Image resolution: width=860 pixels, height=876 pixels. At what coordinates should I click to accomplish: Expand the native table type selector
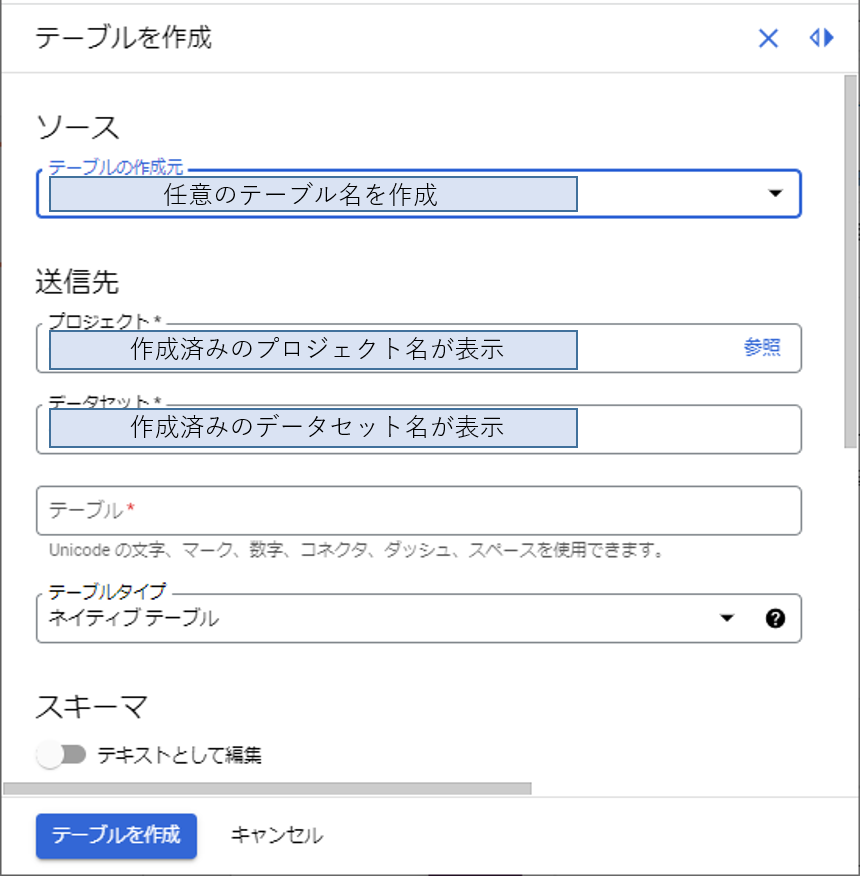(x=727, y=618)
